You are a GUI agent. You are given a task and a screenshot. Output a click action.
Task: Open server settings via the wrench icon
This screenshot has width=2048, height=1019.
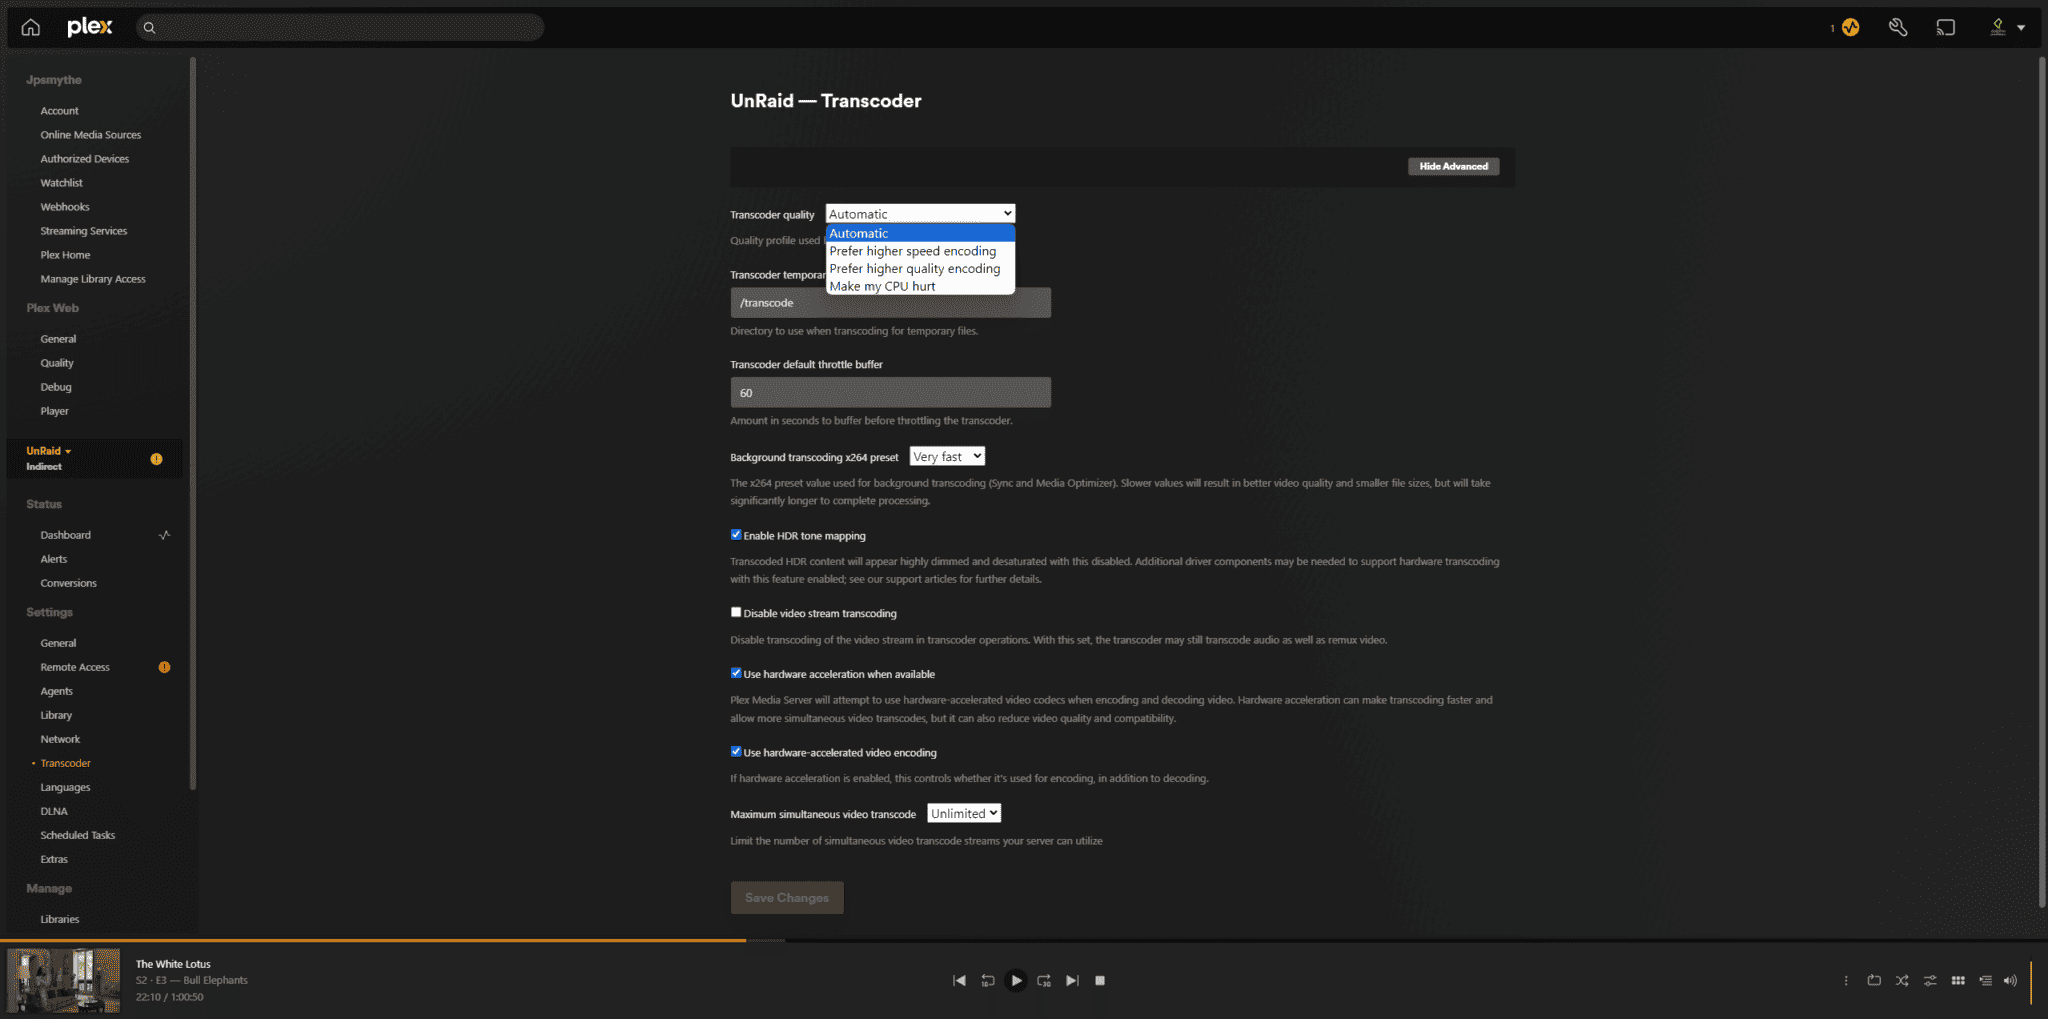[1899, 27]
